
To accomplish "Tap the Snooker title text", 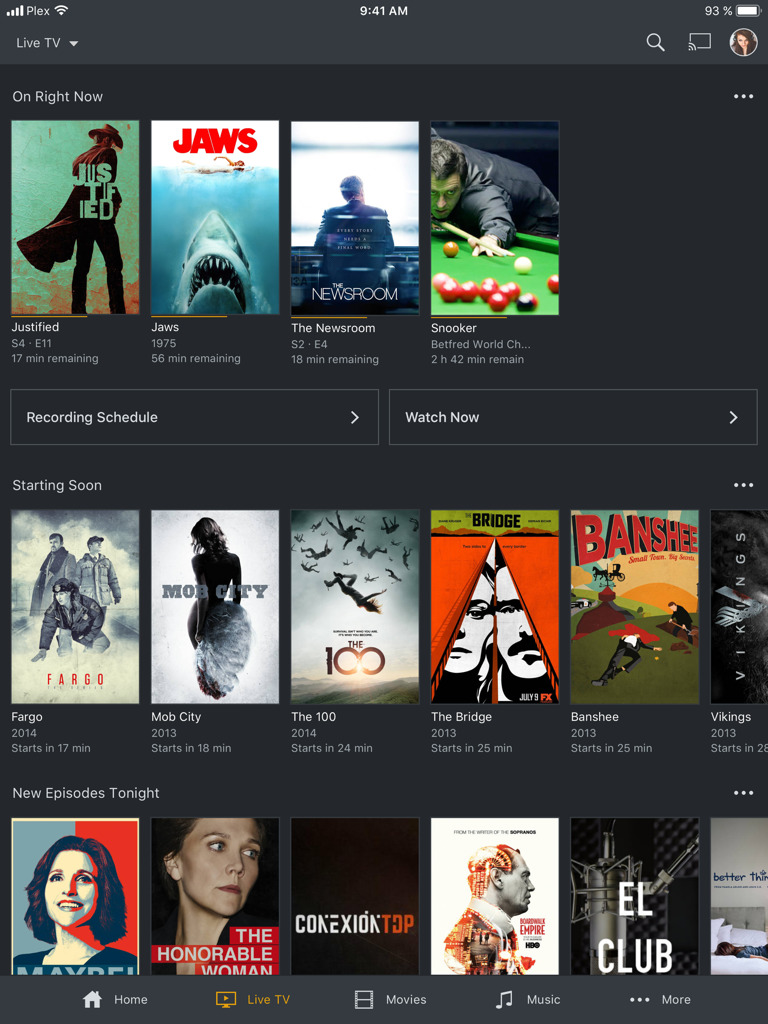I will (x=454, y=328).
